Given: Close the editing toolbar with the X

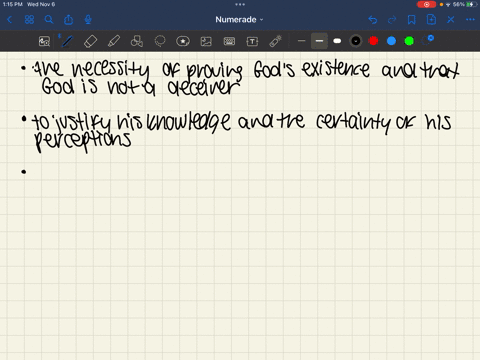Looking at the screenshot, I should (x=451, y=20).
